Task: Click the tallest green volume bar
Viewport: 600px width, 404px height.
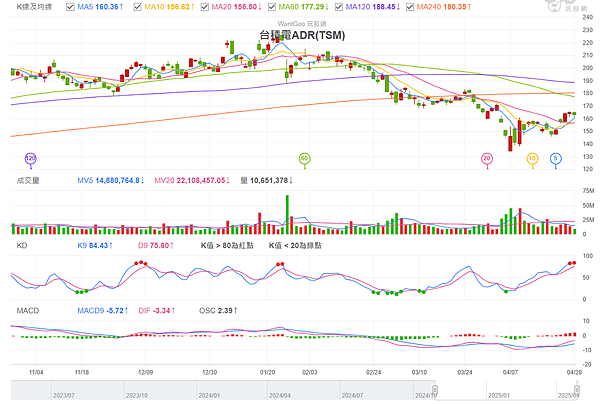Action: pyautogui.click(x=287, y=215)
